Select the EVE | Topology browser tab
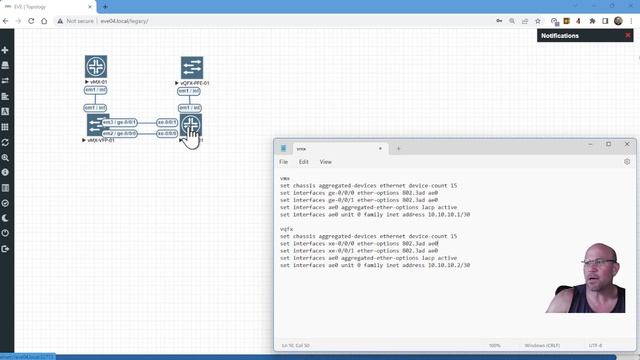640x360 pixels. pyautogui.click(x=48, y=7)
